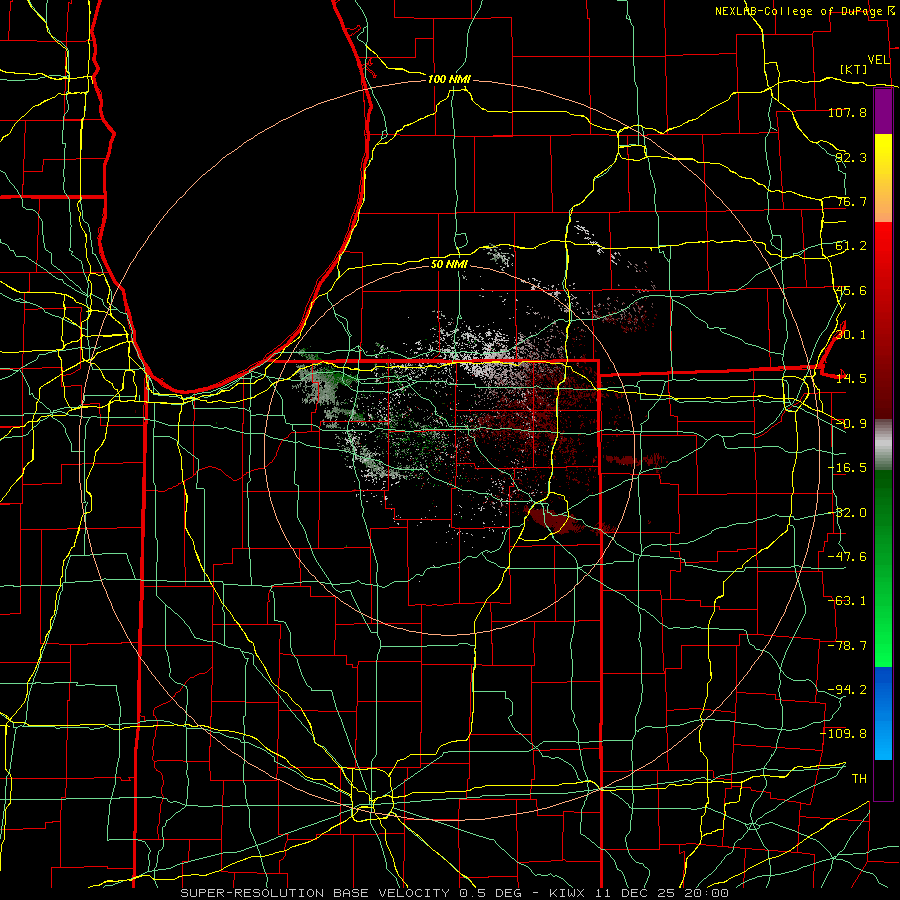Select the 61.2 velocity scale value
This screenshot has height=900, width=900.
[851, 246]
